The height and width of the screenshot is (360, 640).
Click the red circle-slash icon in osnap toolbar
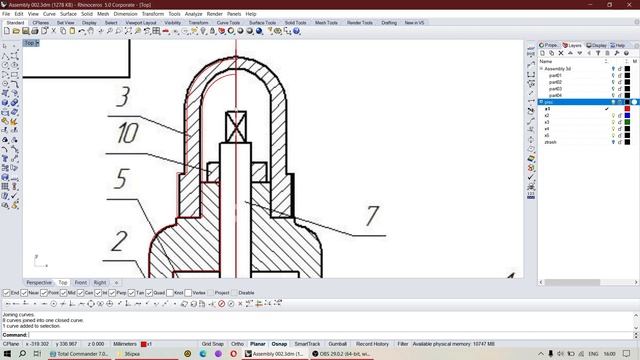(x=222, y=304)
